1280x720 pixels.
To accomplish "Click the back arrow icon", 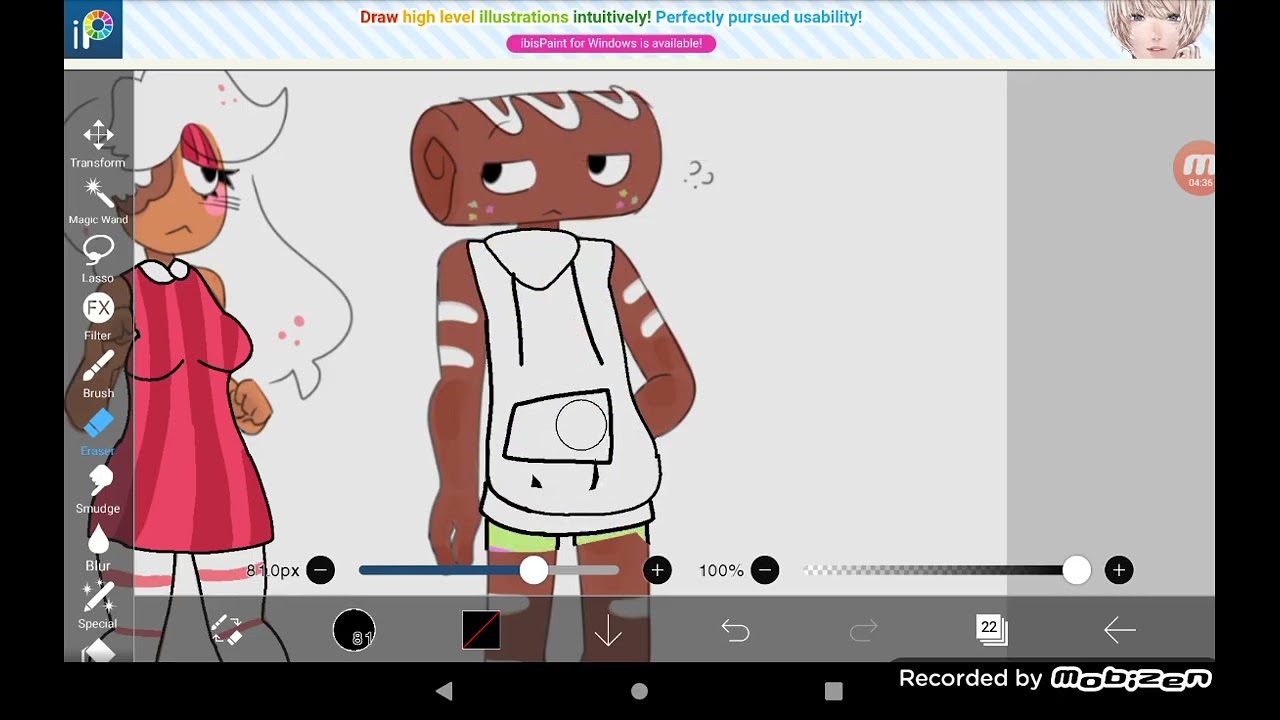I will pyautogui.click(x=1119, y=630).
